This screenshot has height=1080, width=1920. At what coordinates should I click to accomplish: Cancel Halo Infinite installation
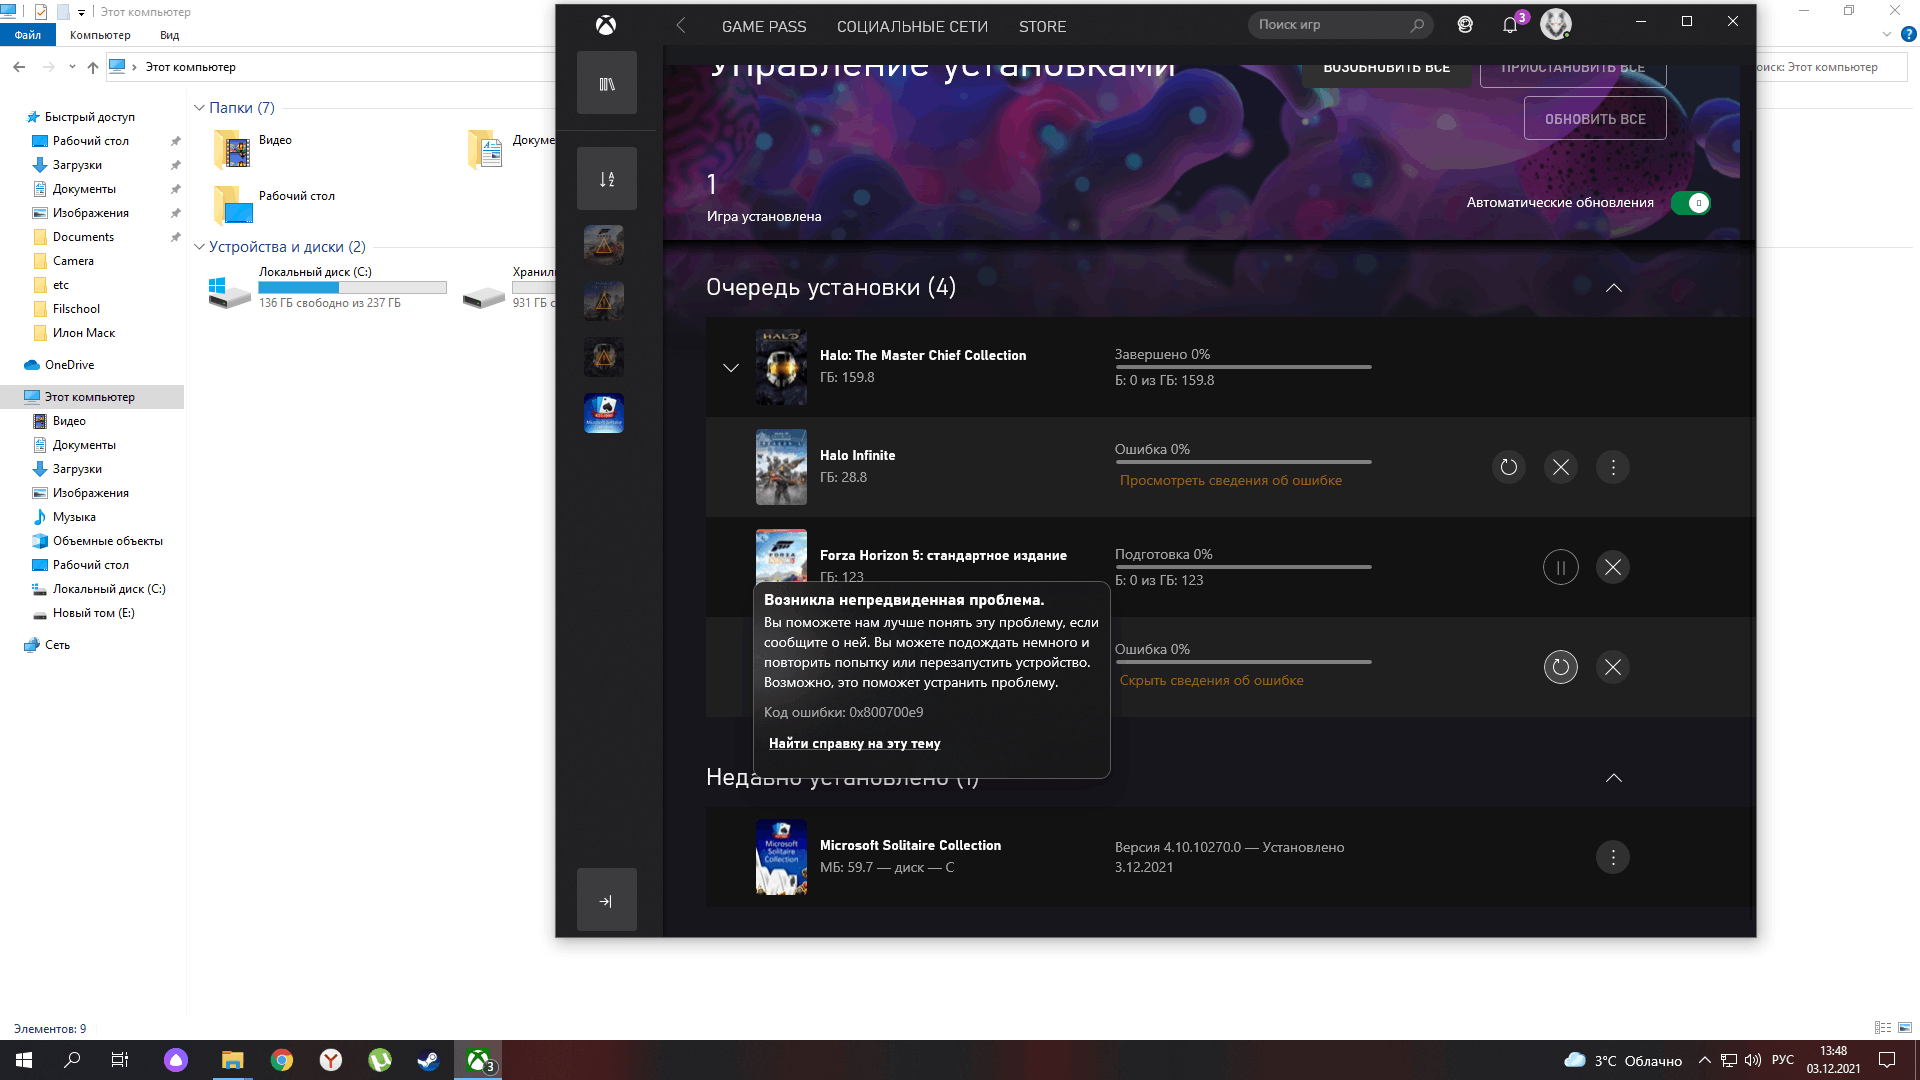(x=1561, y=467)
